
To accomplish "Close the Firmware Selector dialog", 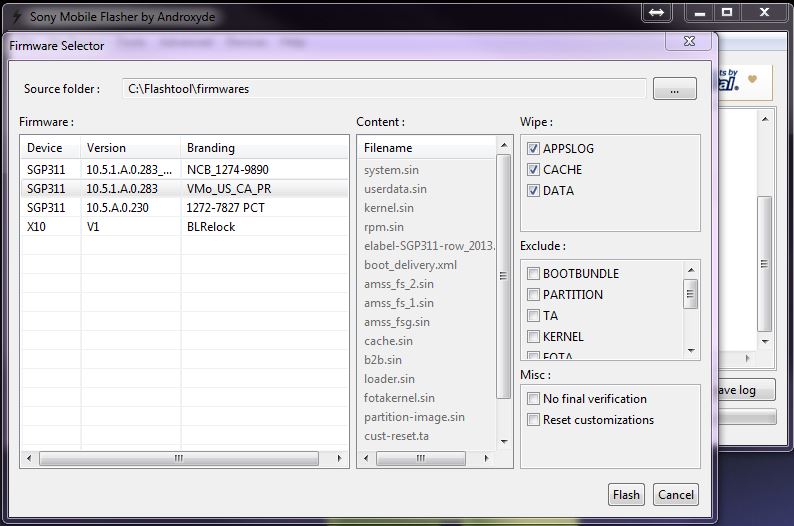I will click(689, 41).
